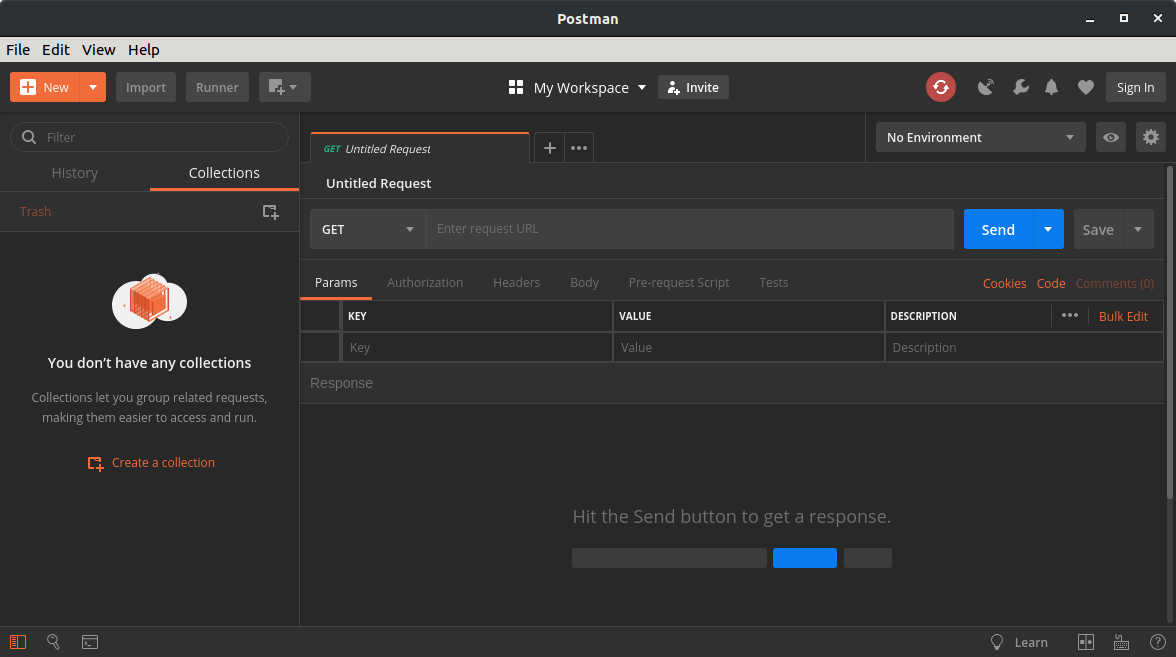Toggle the sidebar visibility icon
Viewport: 1176px width, 657px height.
(18, 642)
